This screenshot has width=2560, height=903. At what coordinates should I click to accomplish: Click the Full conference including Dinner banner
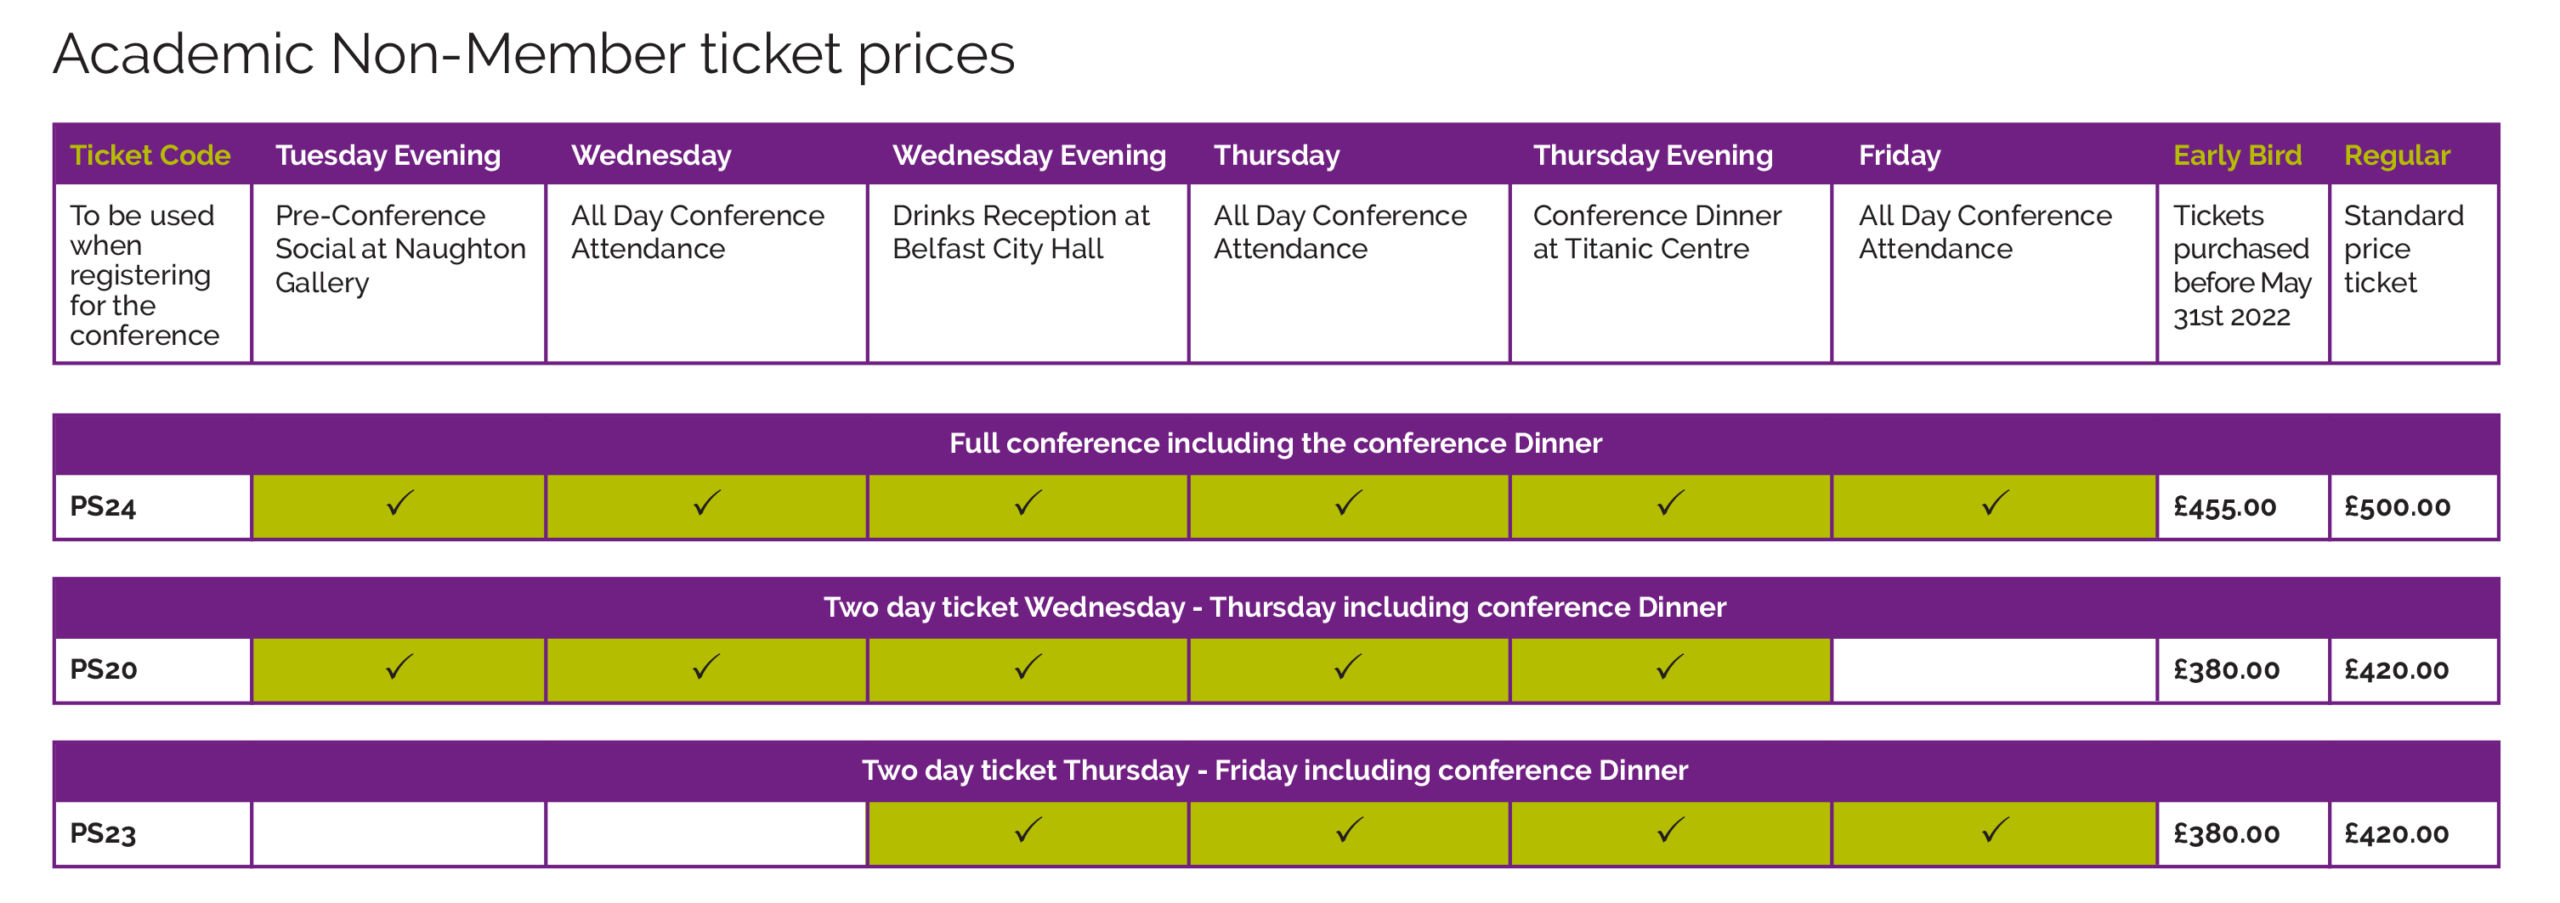click(1276, 444)
